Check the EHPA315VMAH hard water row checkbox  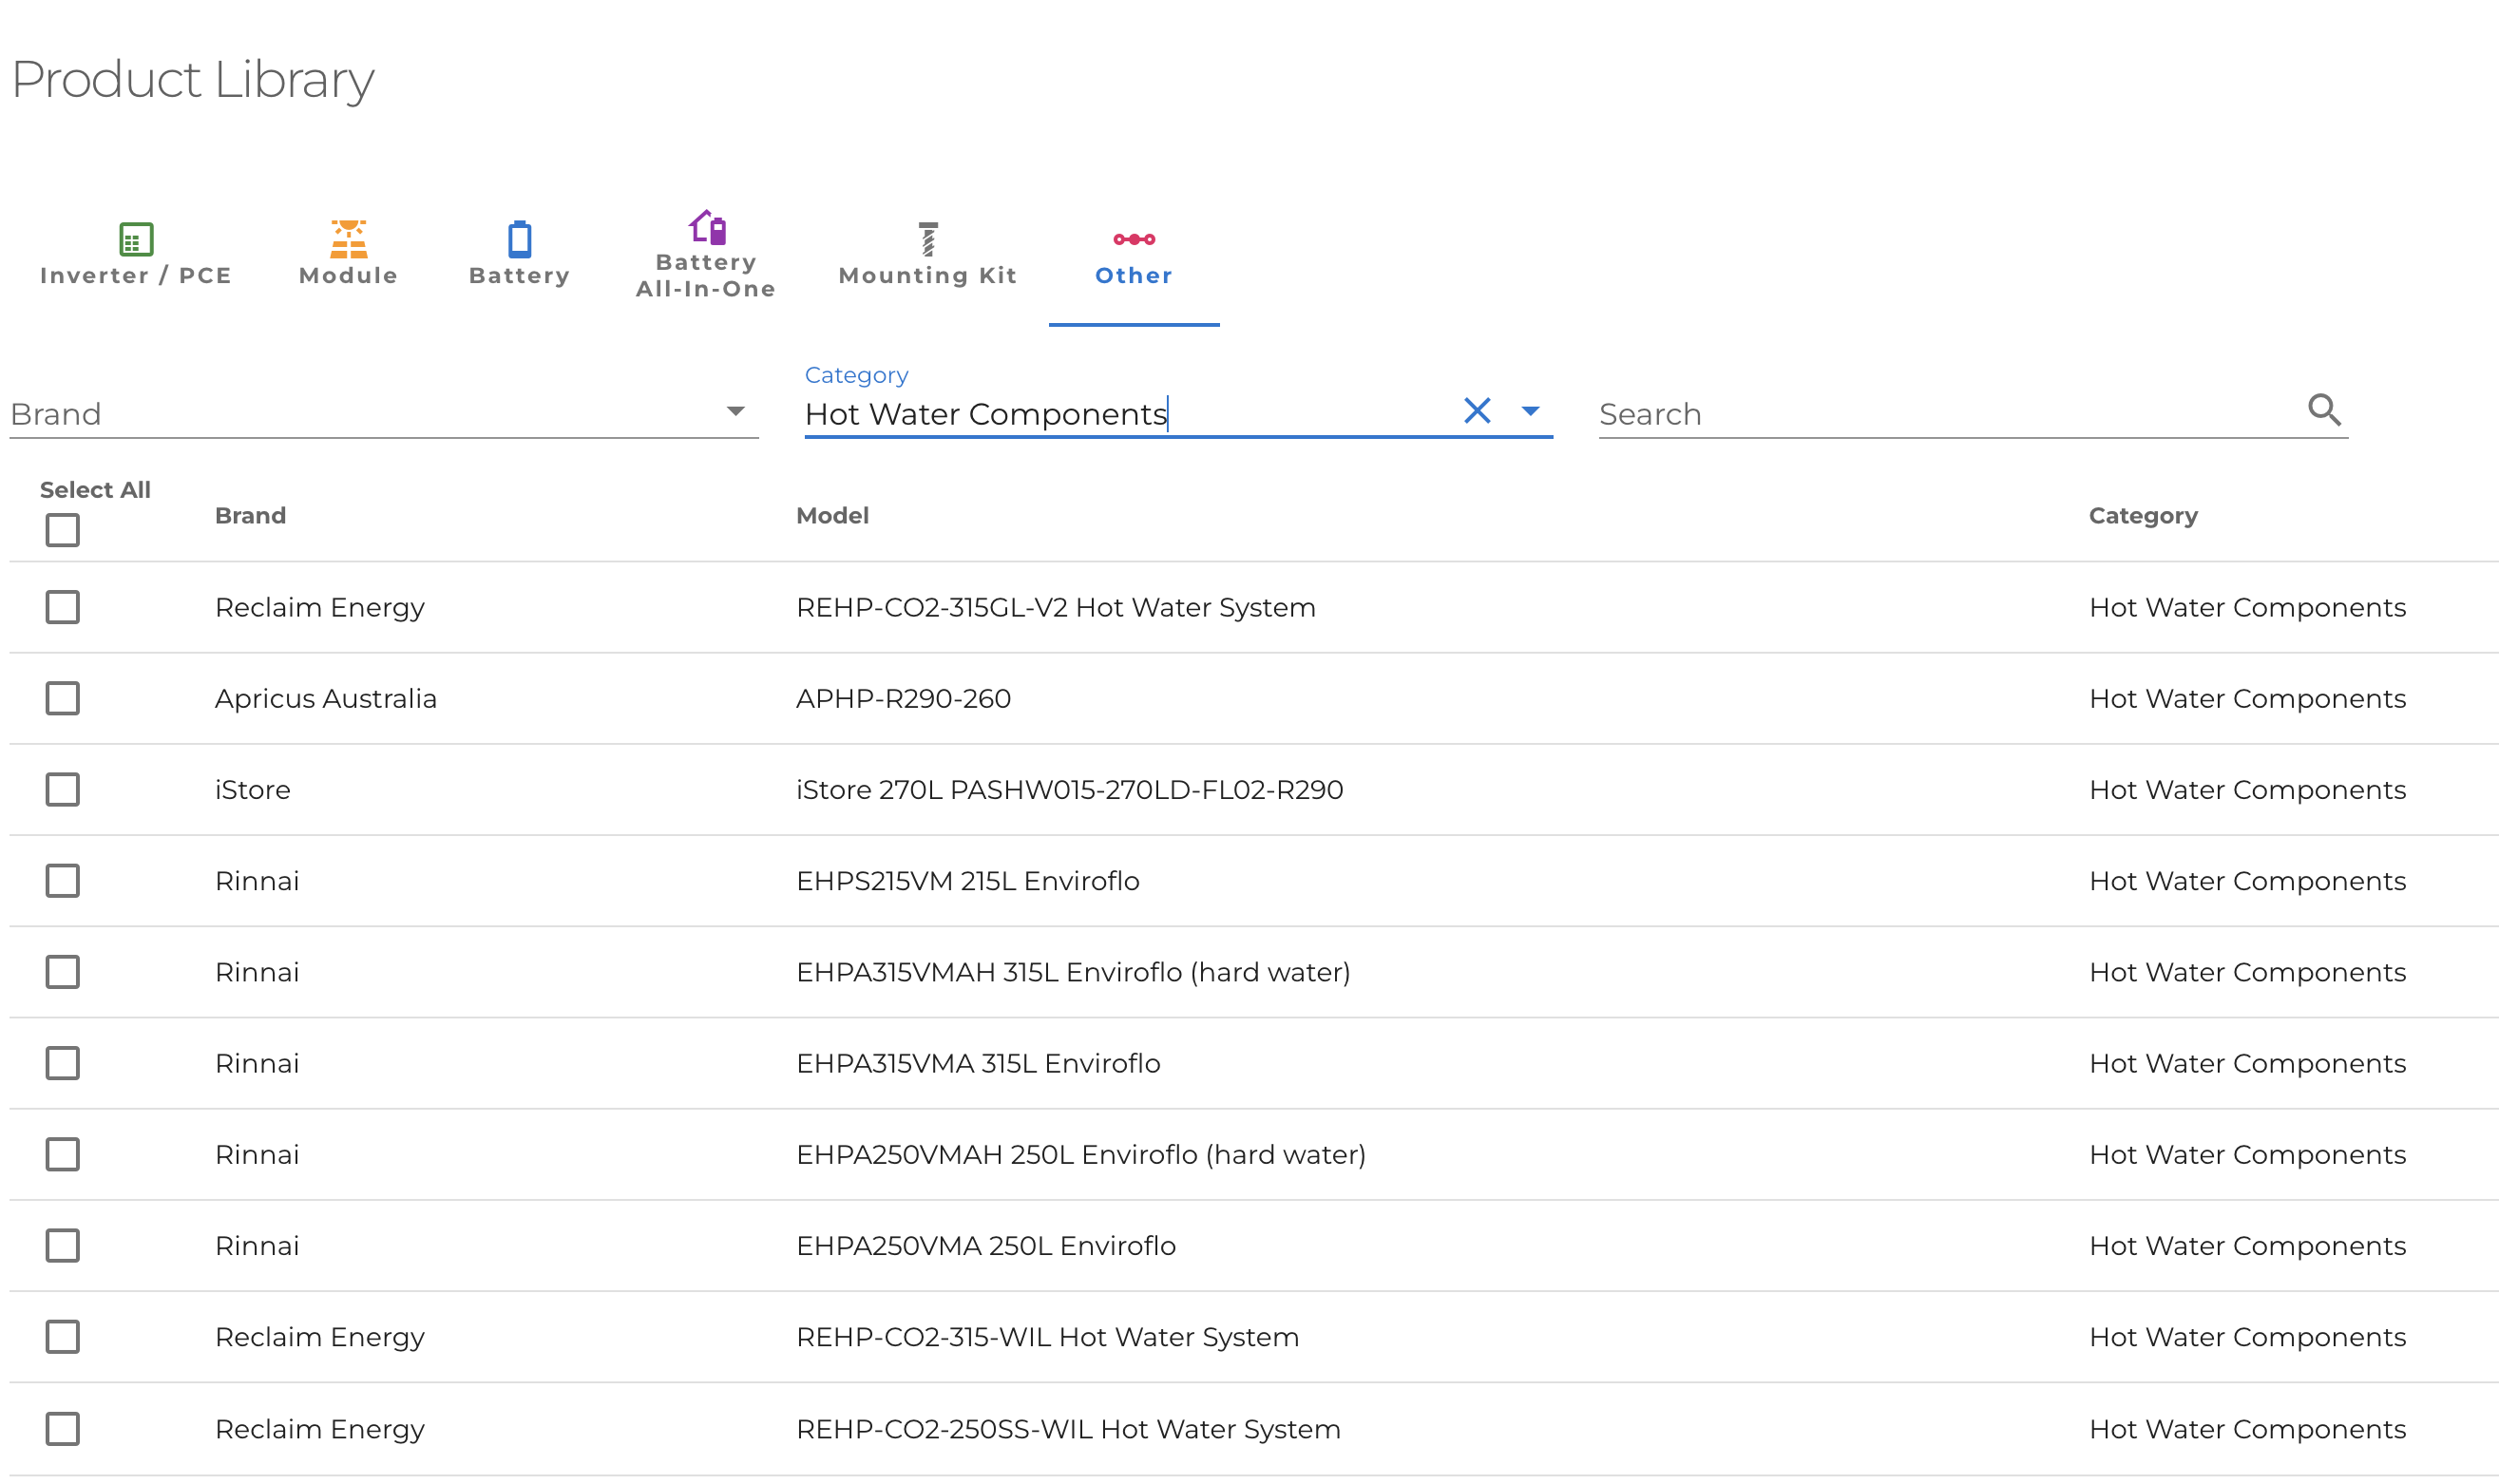[x=62, y=971]
